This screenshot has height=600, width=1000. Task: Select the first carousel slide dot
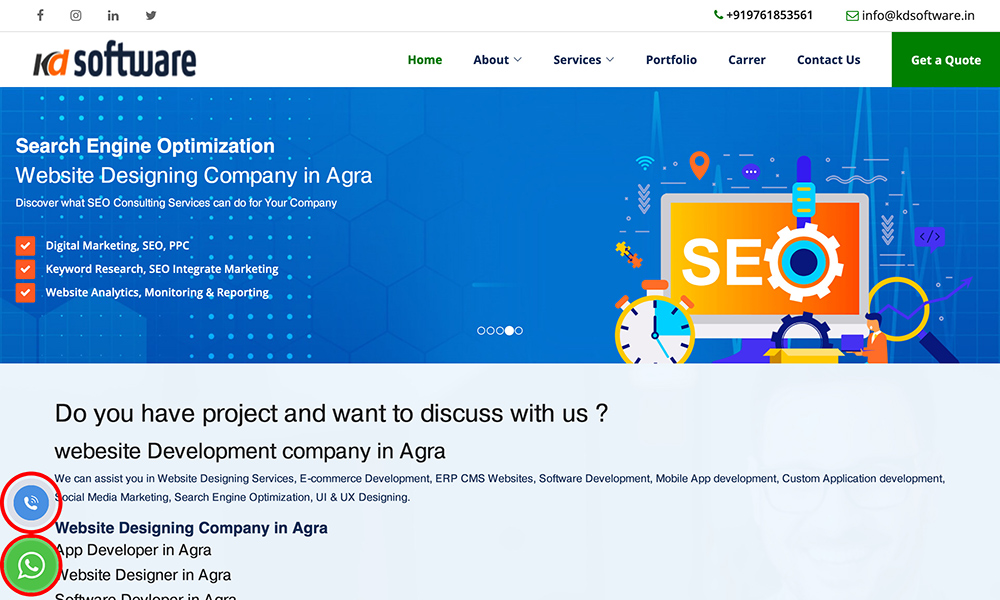(482, 330)
